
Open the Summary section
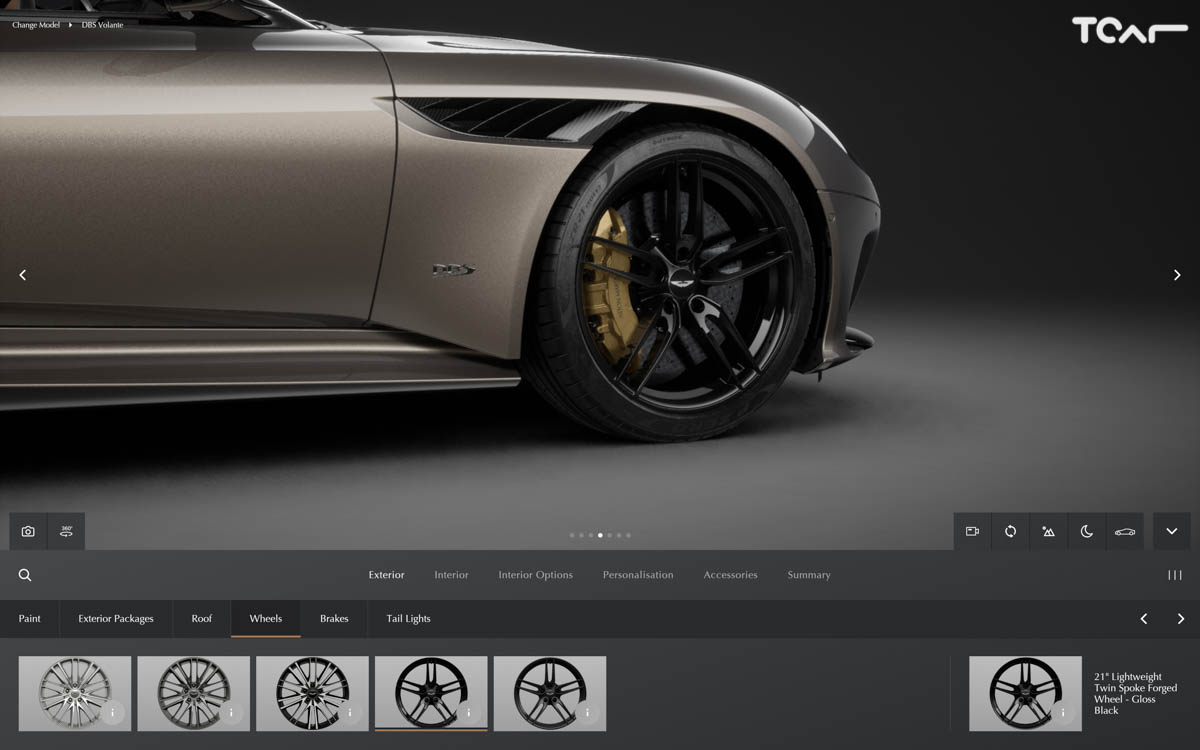pyautogui.click(x=808, y=575)
